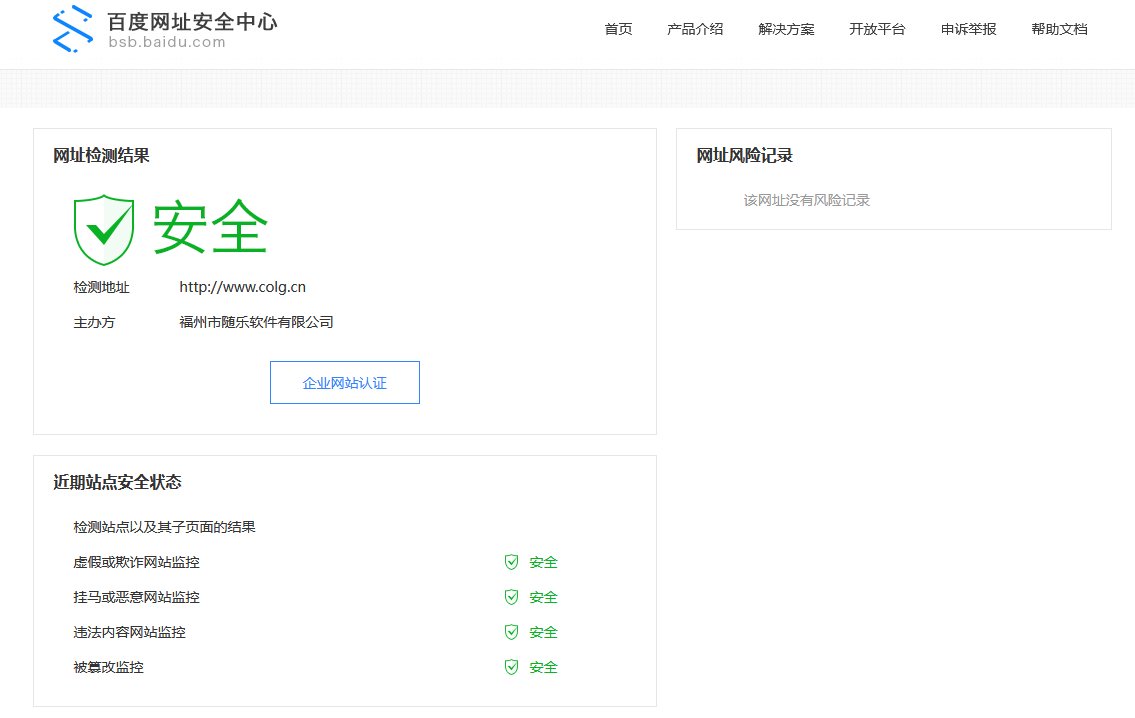Click shield icon beside 挂马或恶意网站监控
This screenshot has height=718, width=1135.
(x=511, y=597)
